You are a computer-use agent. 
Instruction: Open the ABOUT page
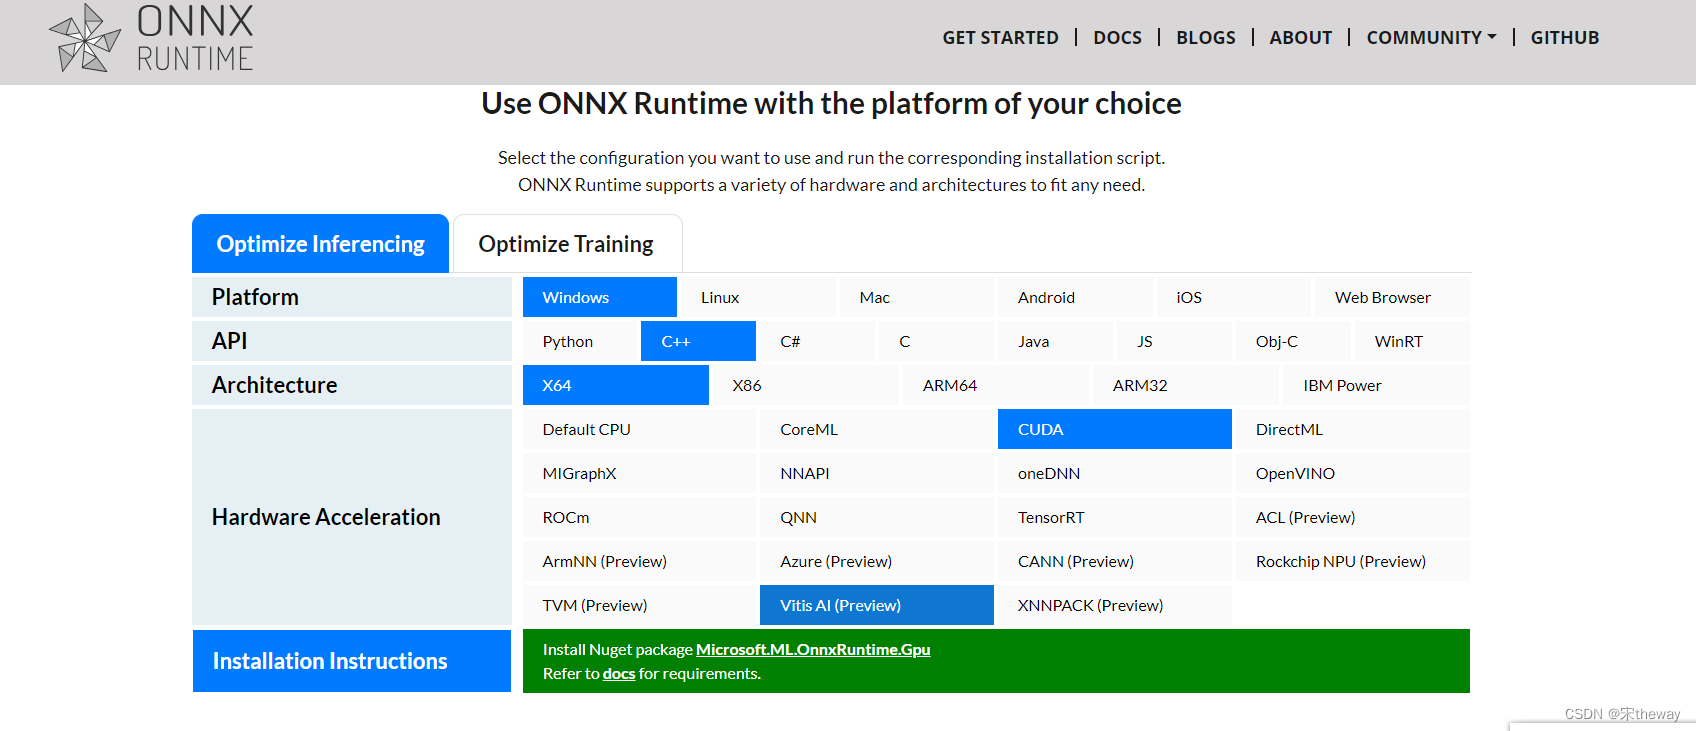point(1300,38)
